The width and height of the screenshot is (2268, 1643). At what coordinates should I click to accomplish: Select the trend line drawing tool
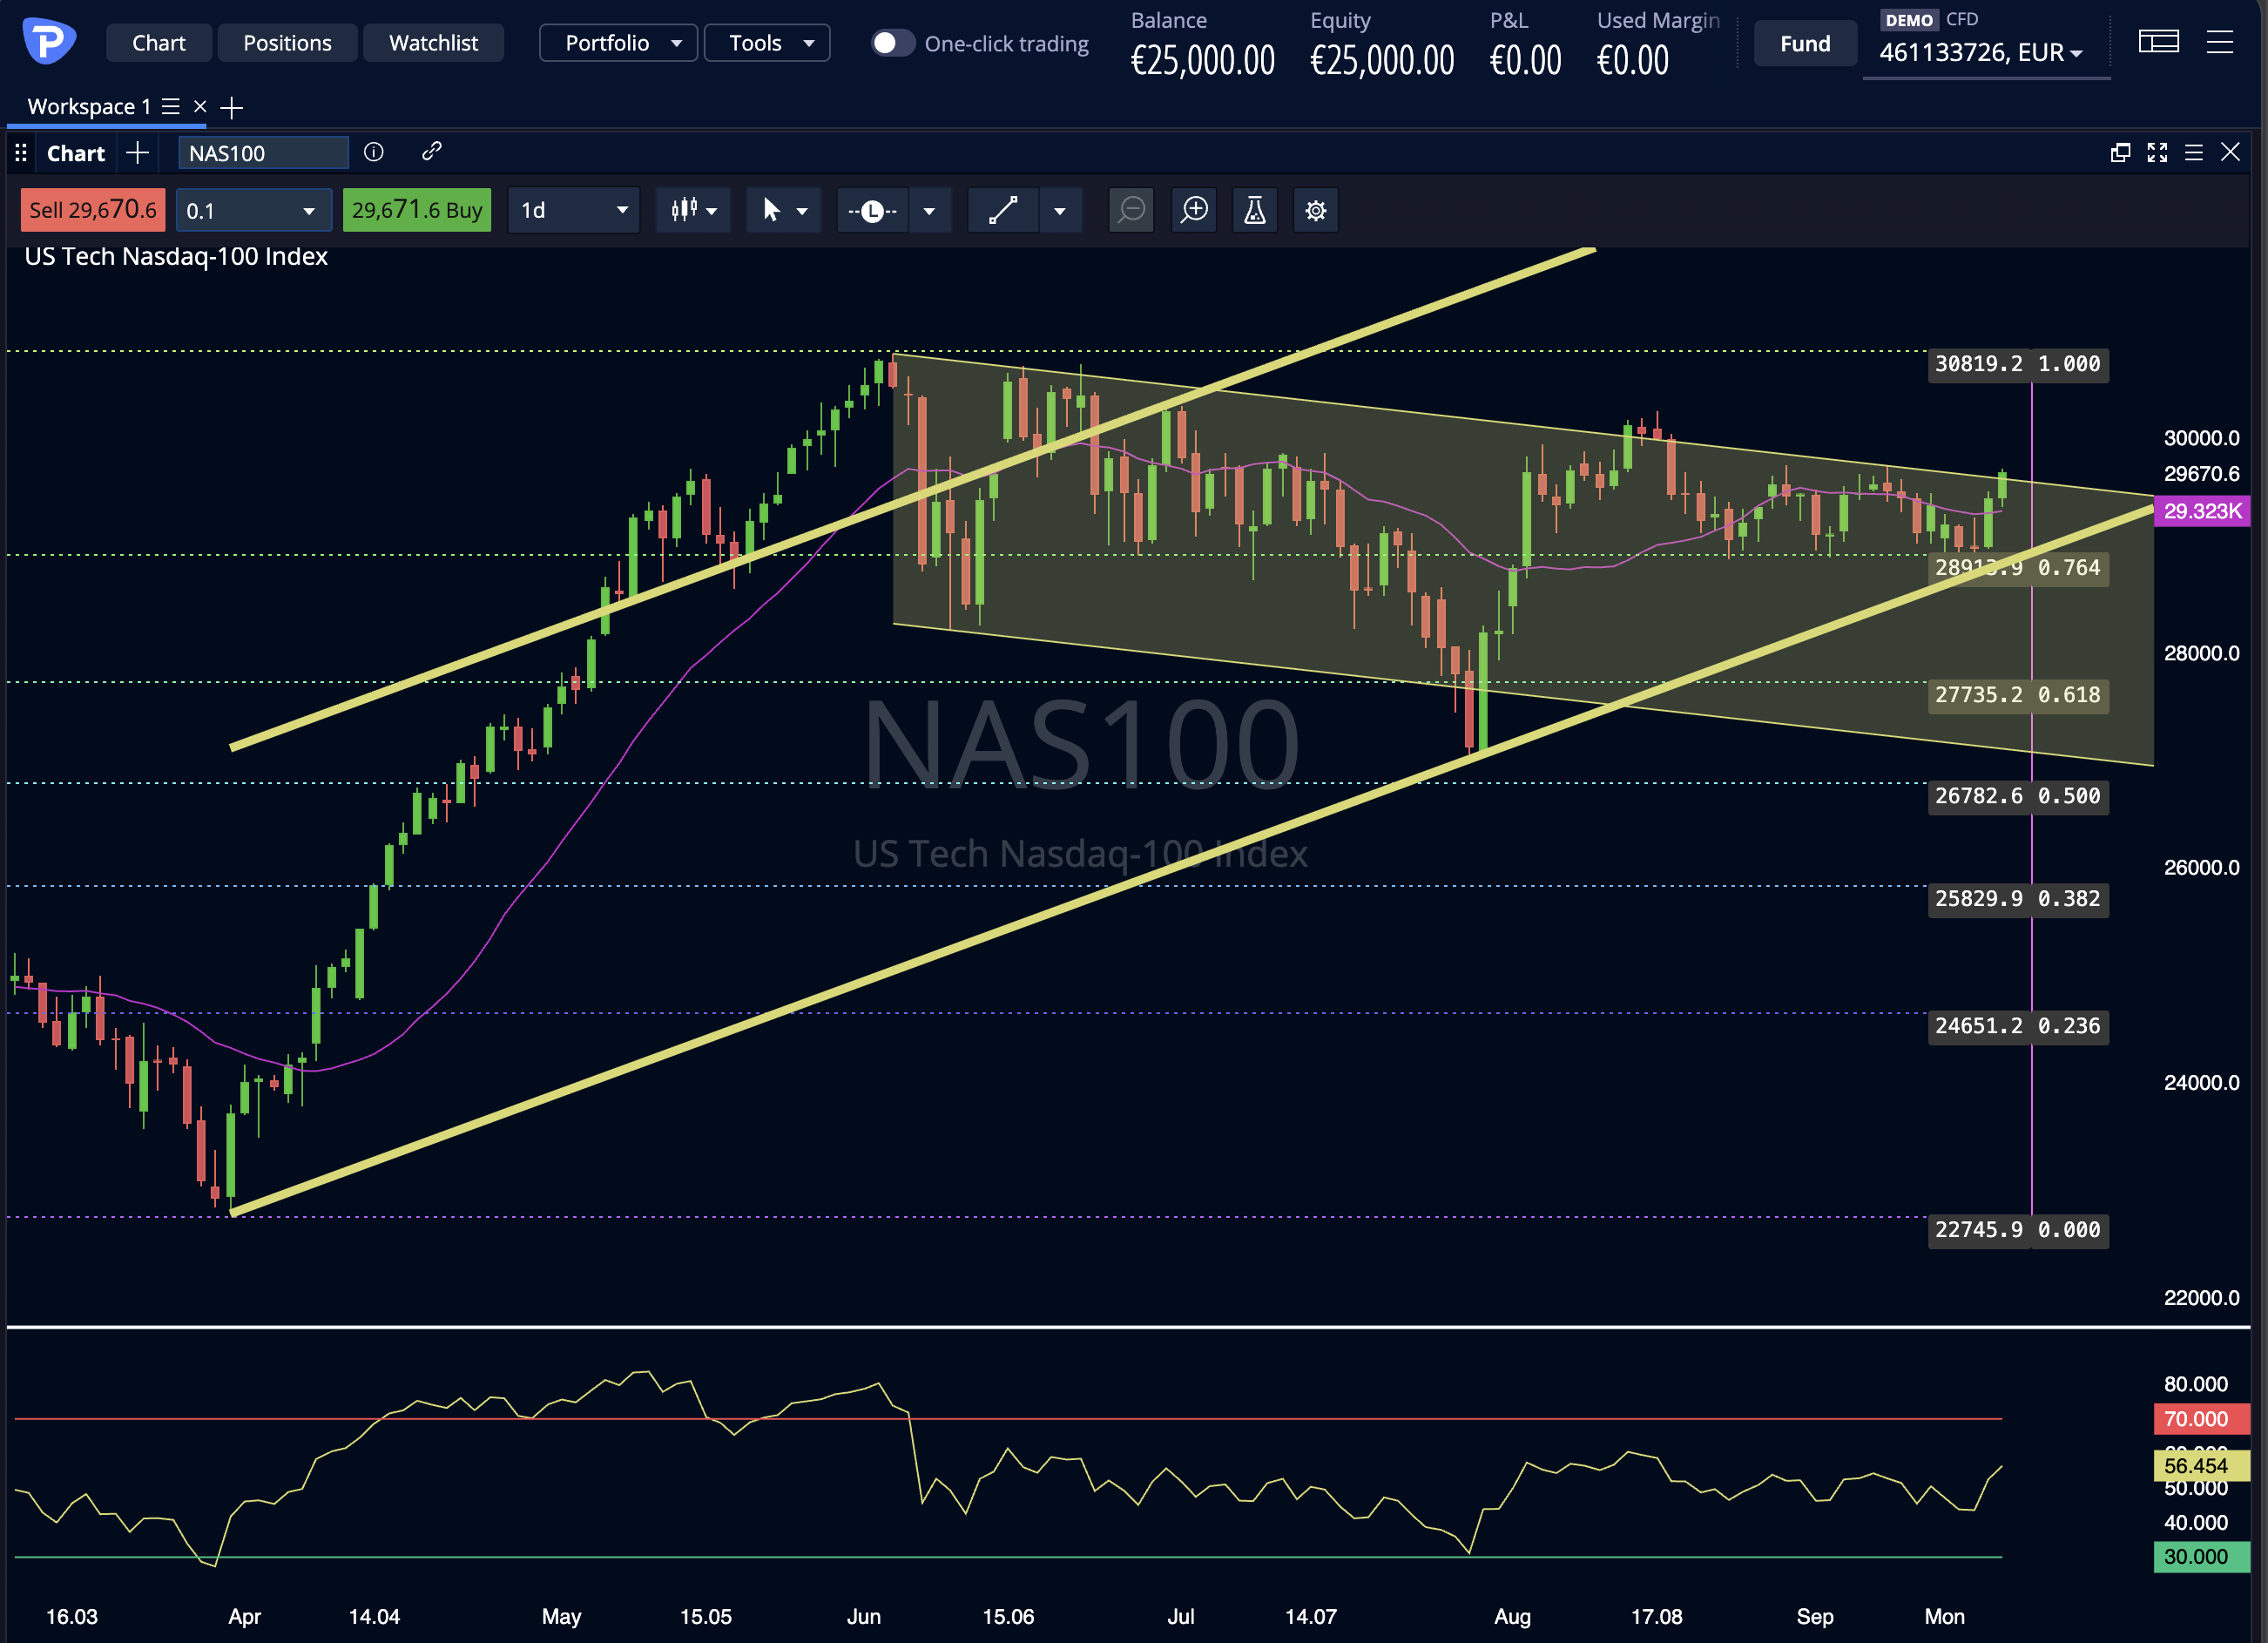tap(1003, 210)
